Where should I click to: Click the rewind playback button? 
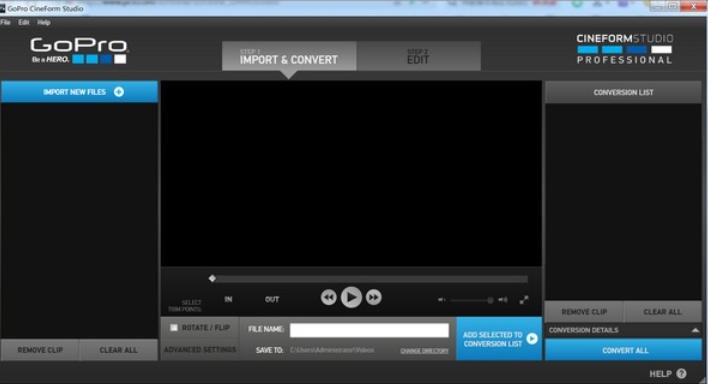click(329, 297)
